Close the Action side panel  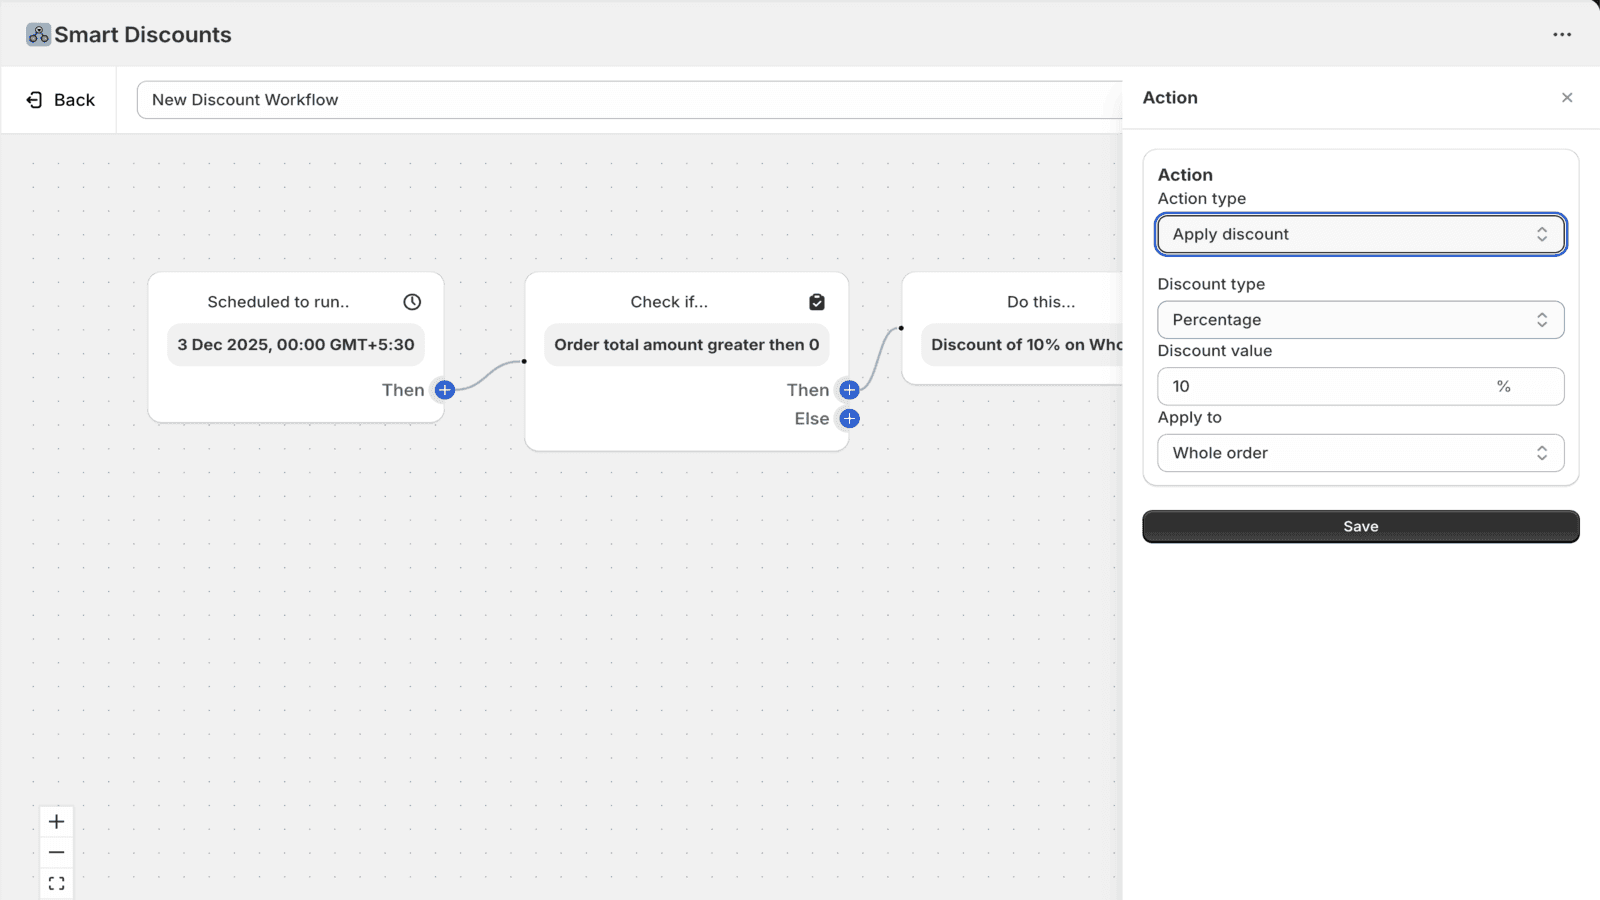click(1567, 98)
